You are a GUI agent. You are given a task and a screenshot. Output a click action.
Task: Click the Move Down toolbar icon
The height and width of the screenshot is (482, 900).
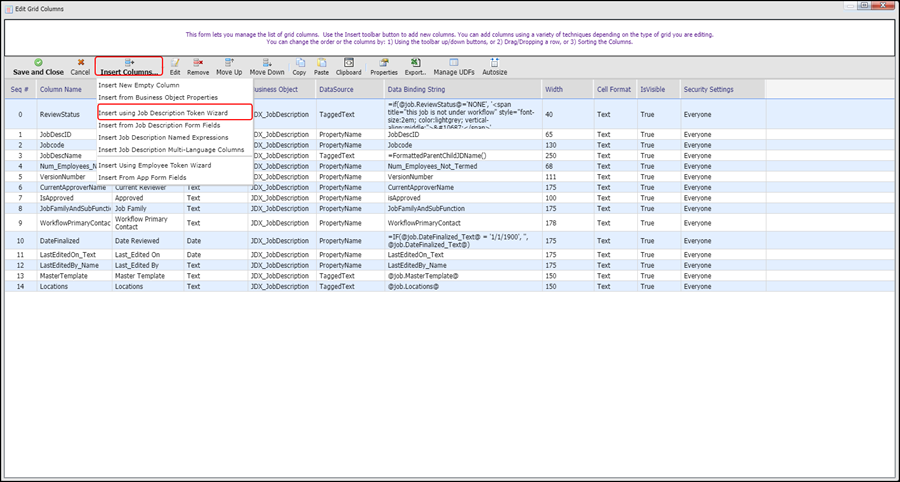[267, 66]
